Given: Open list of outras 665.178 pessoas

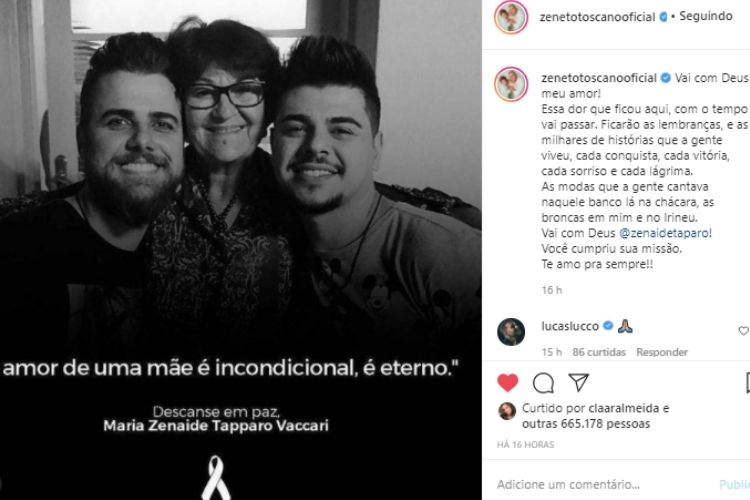Looking at the screenshot, I should pos(586,424).
